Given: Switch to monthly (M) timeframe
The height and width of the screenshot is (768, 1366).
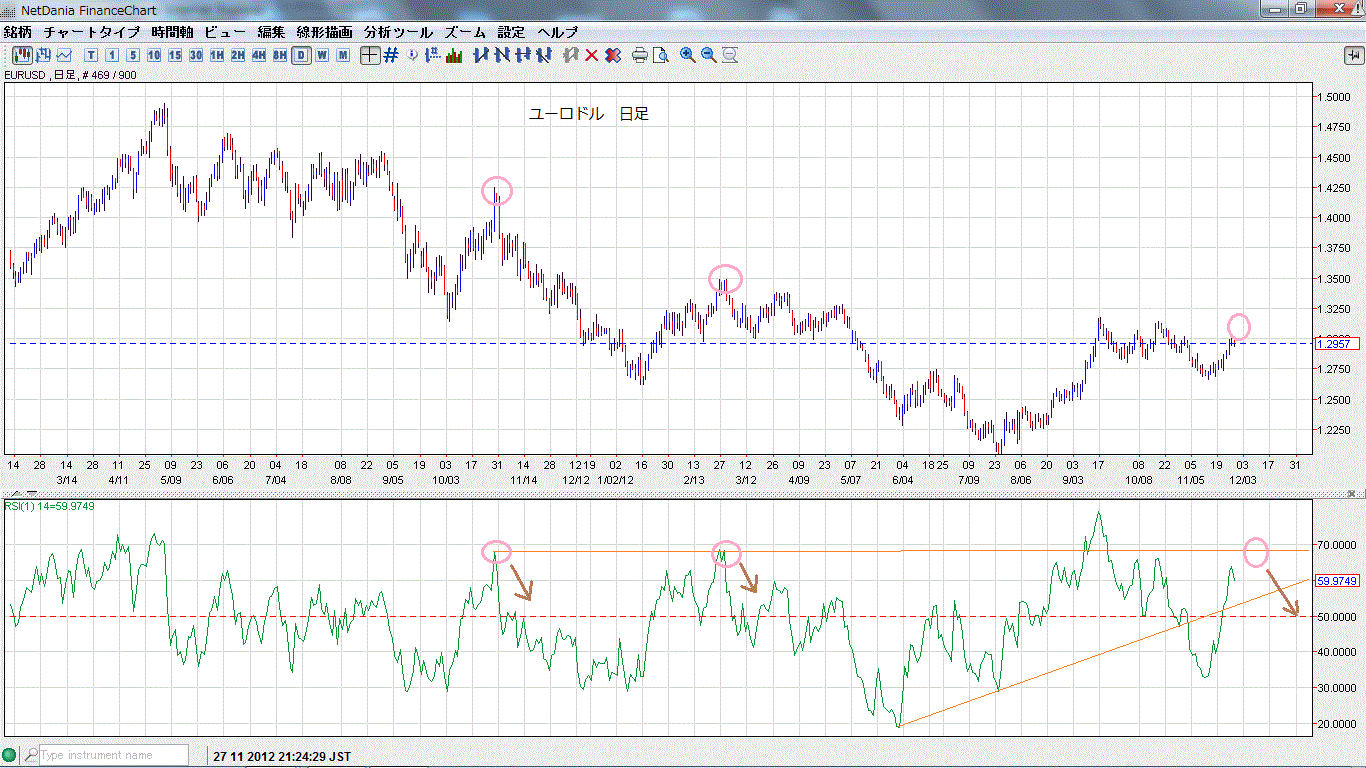Looking at the screenshot, I should click(x=343, y=55).
